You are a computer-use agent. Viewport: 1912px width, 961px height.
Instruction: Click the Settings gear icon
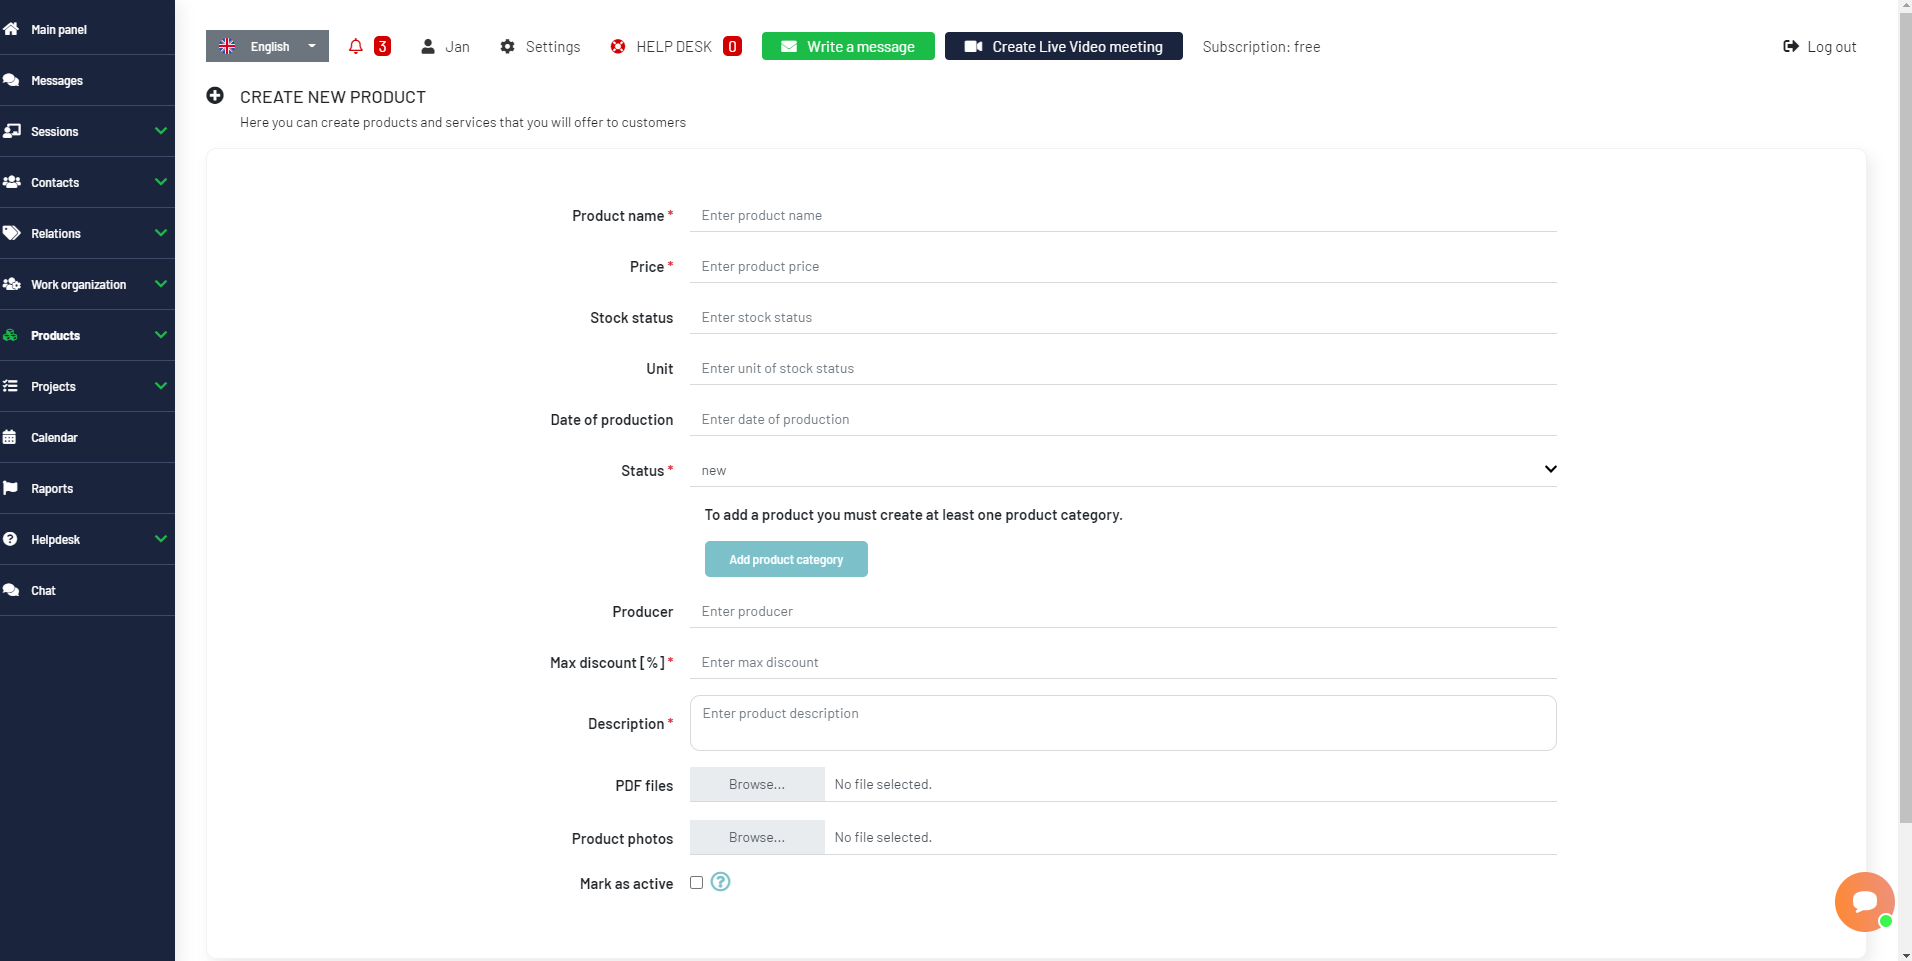[x=508, y=46]
